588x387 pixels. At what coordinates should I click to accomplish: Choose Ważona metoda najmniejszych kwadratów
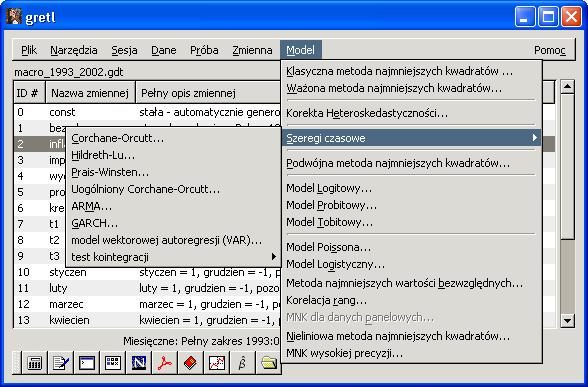pyautogui.click(x=411, y=88)
